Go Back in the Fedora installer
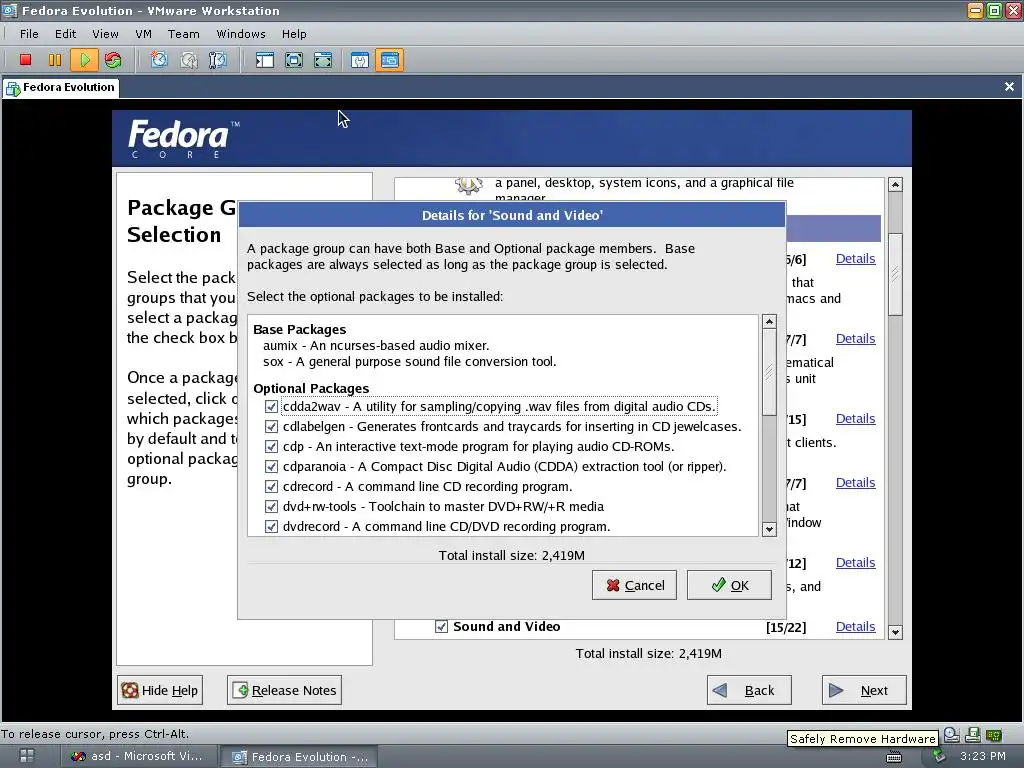This screenshot has width=1024, height=768. [x=749, y=690]
